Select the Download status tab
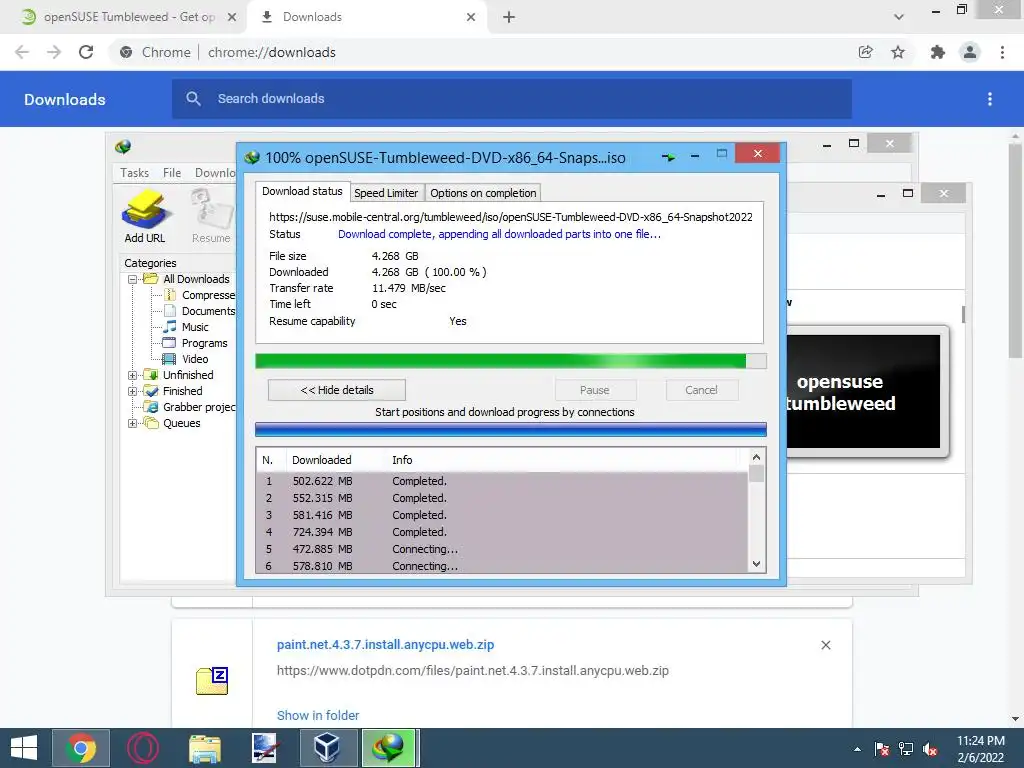 tap(302, 191)
